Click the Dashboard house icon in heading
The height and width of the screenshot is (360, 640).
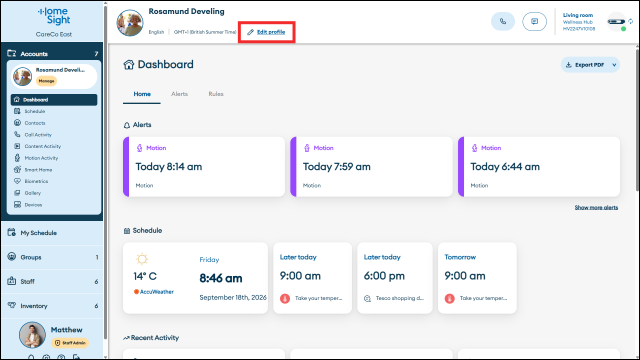tap(129, 64)
